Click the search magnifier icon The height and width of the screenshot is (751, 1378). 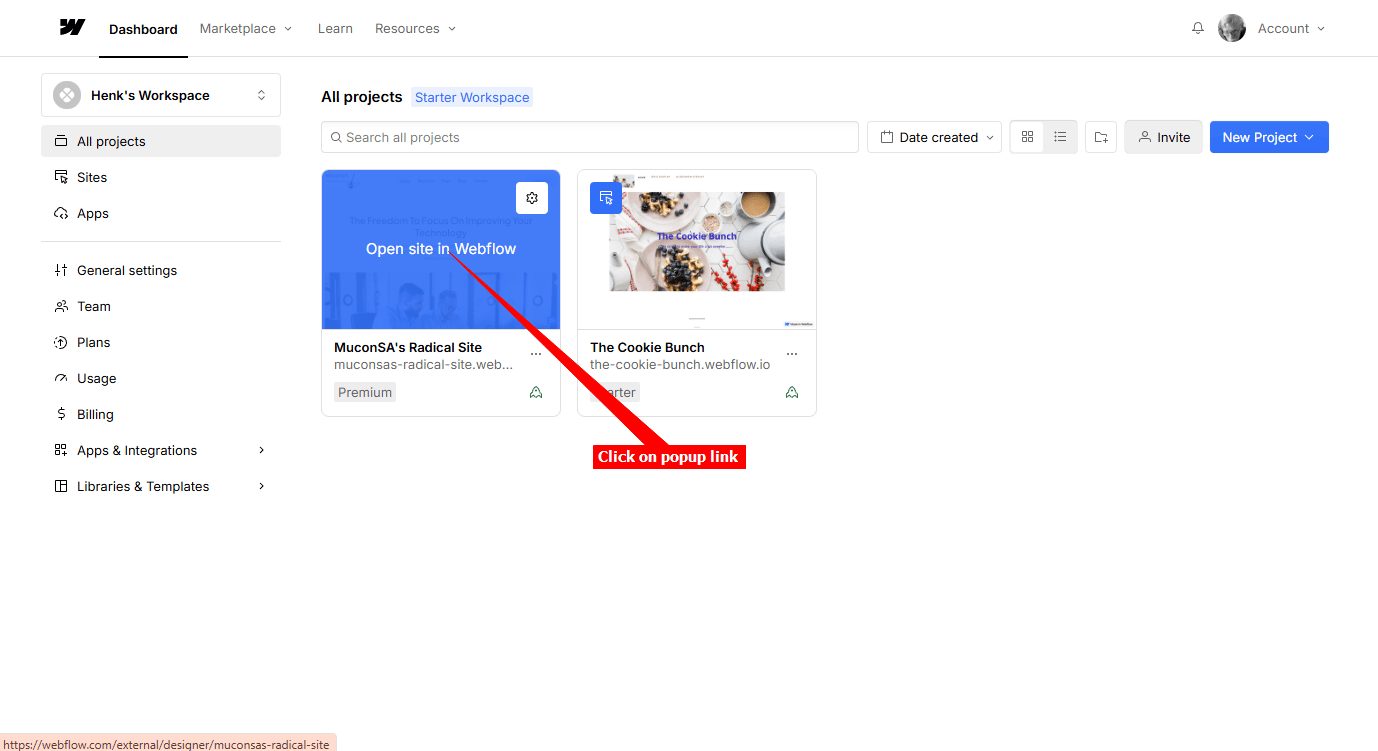coord(336,137)
